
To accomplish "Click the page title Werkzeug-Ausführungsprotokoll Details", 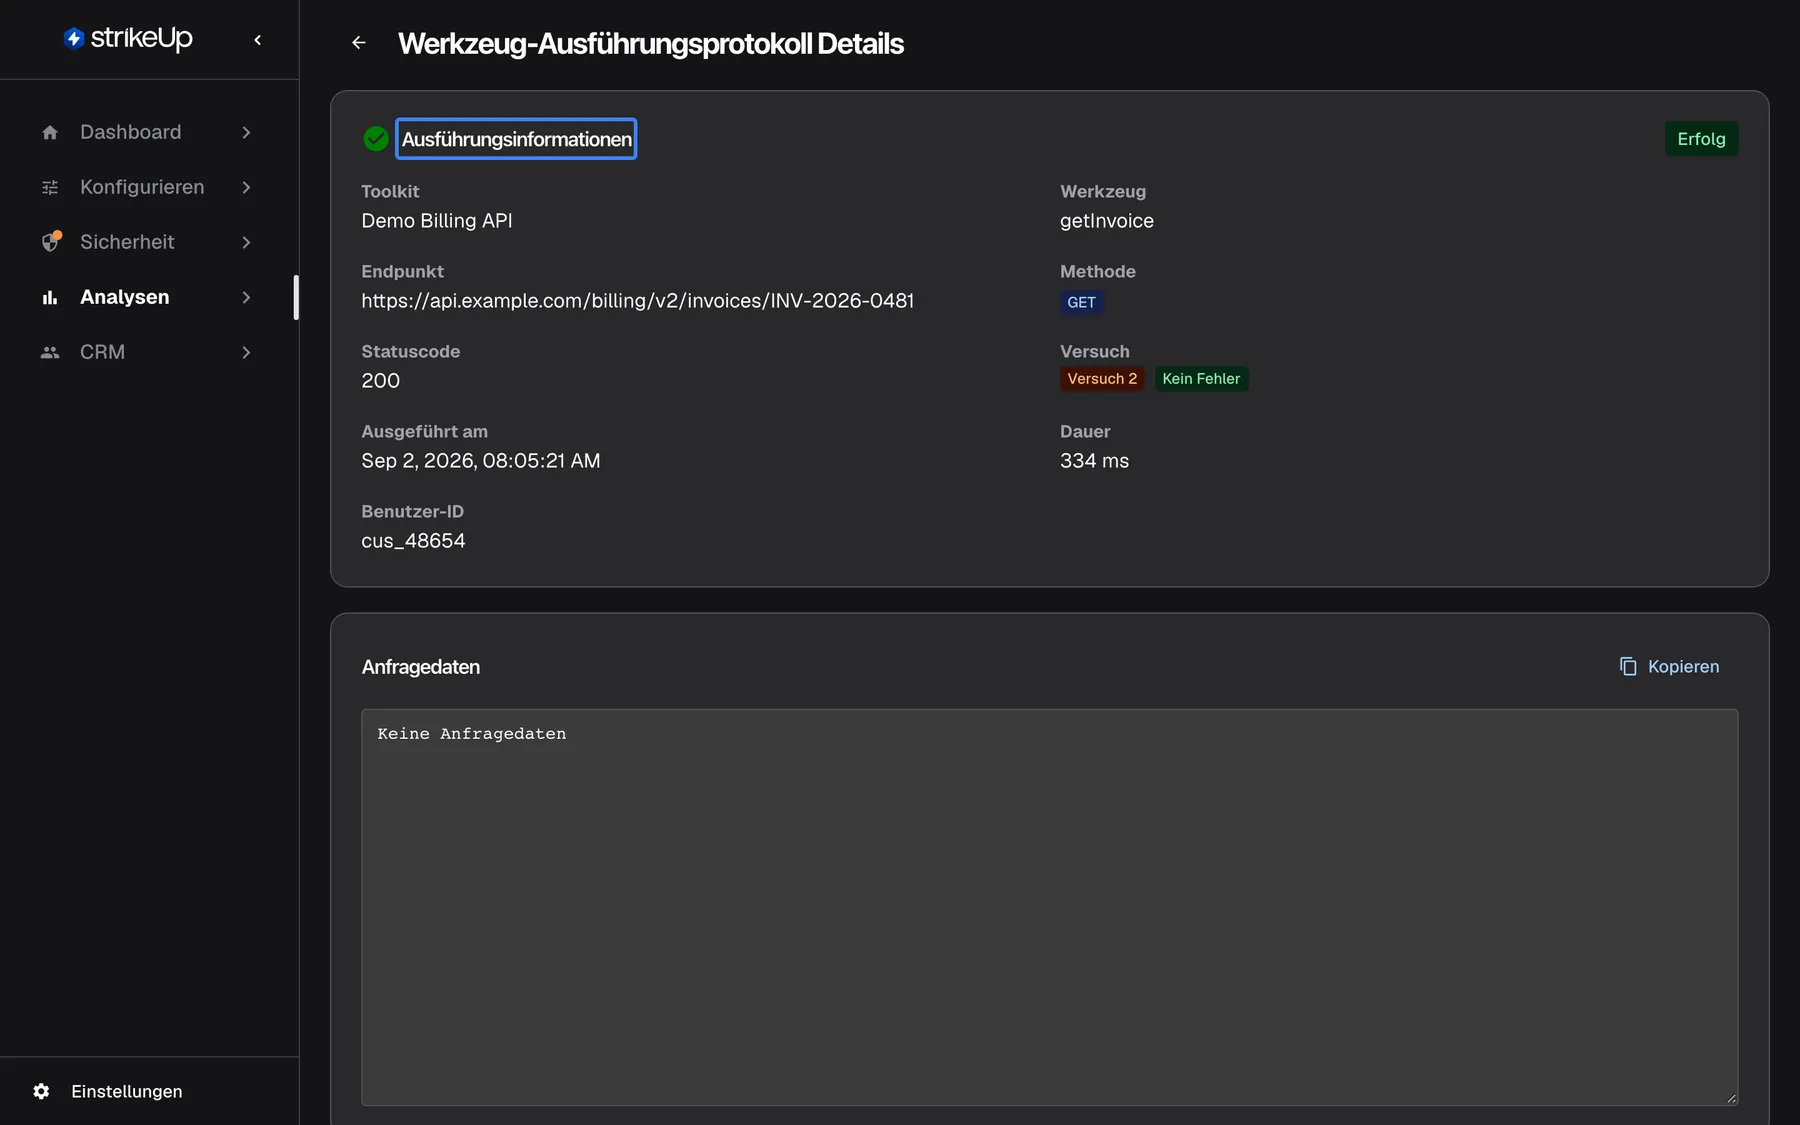I will tap(651, 44).
